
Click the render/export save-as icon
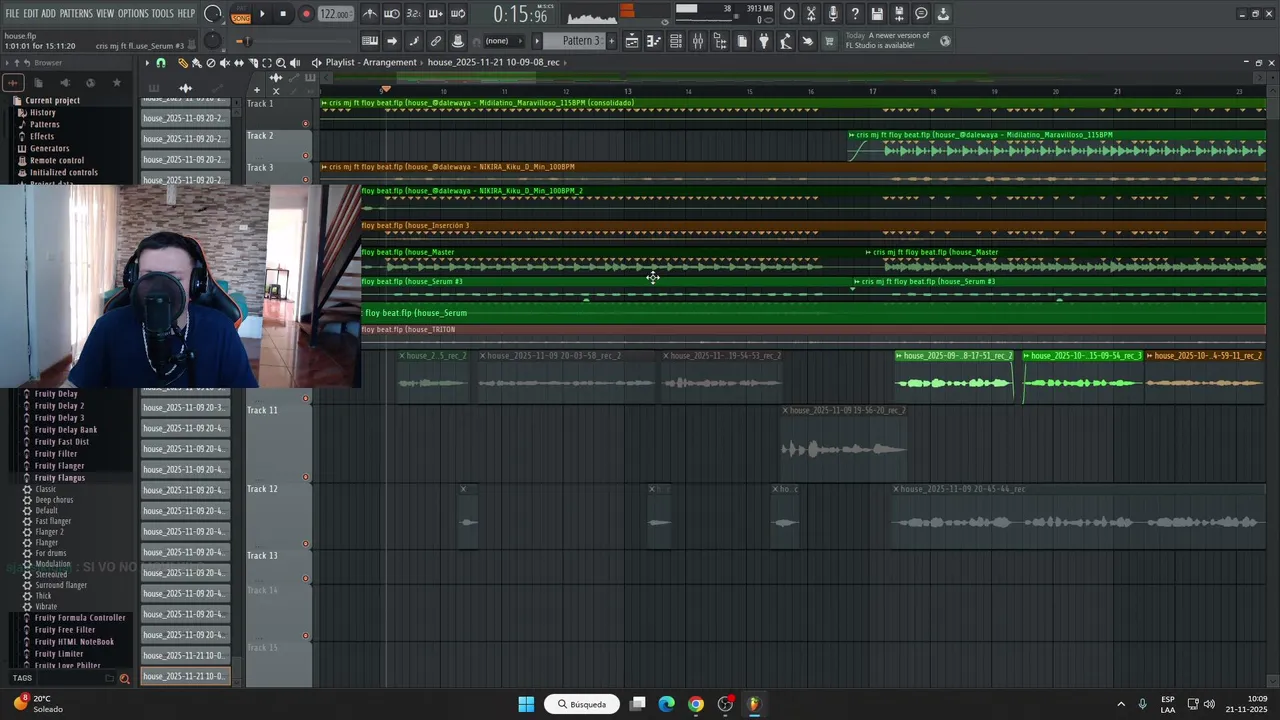point(899,14)
